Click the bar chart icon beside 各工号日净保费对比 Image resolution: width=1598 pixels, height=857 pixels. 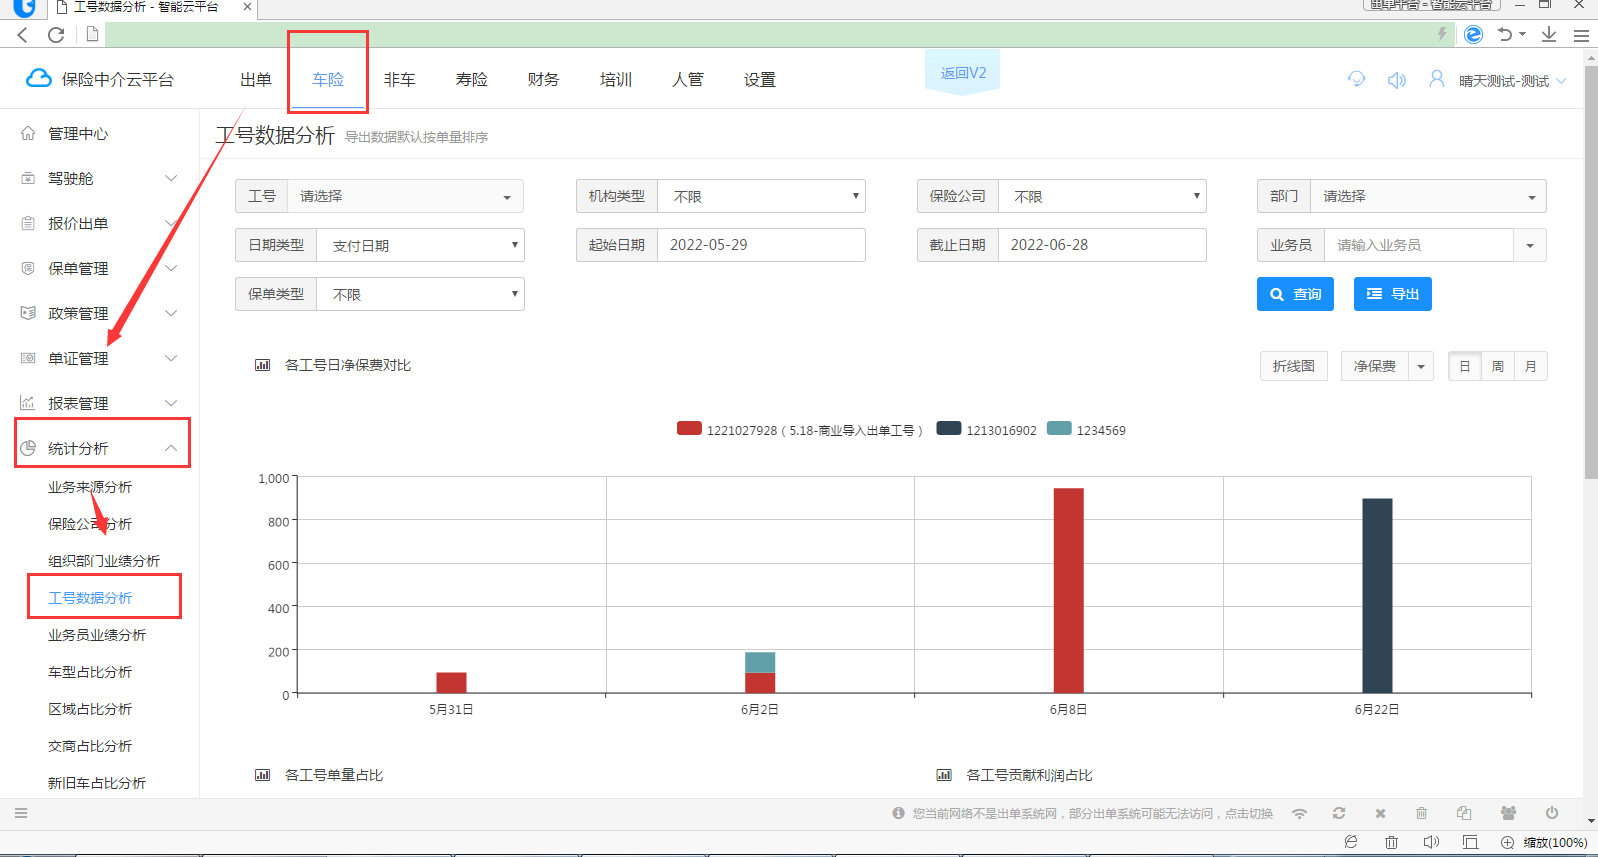[262, 365]
